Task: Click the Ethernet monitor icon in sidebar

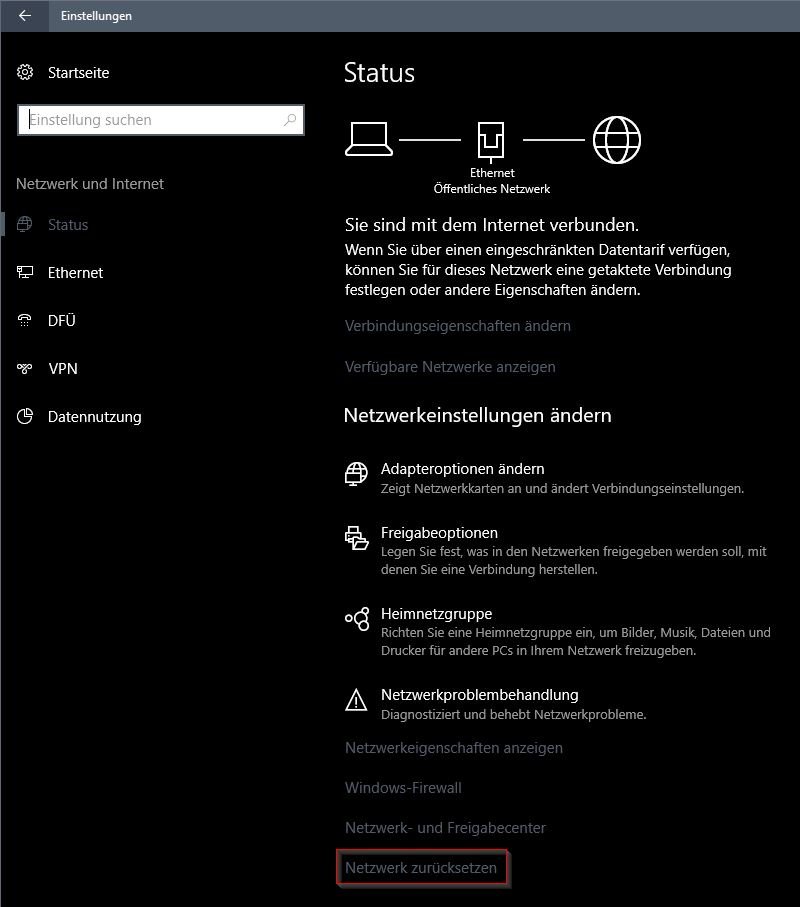Action: pos(25,272)
